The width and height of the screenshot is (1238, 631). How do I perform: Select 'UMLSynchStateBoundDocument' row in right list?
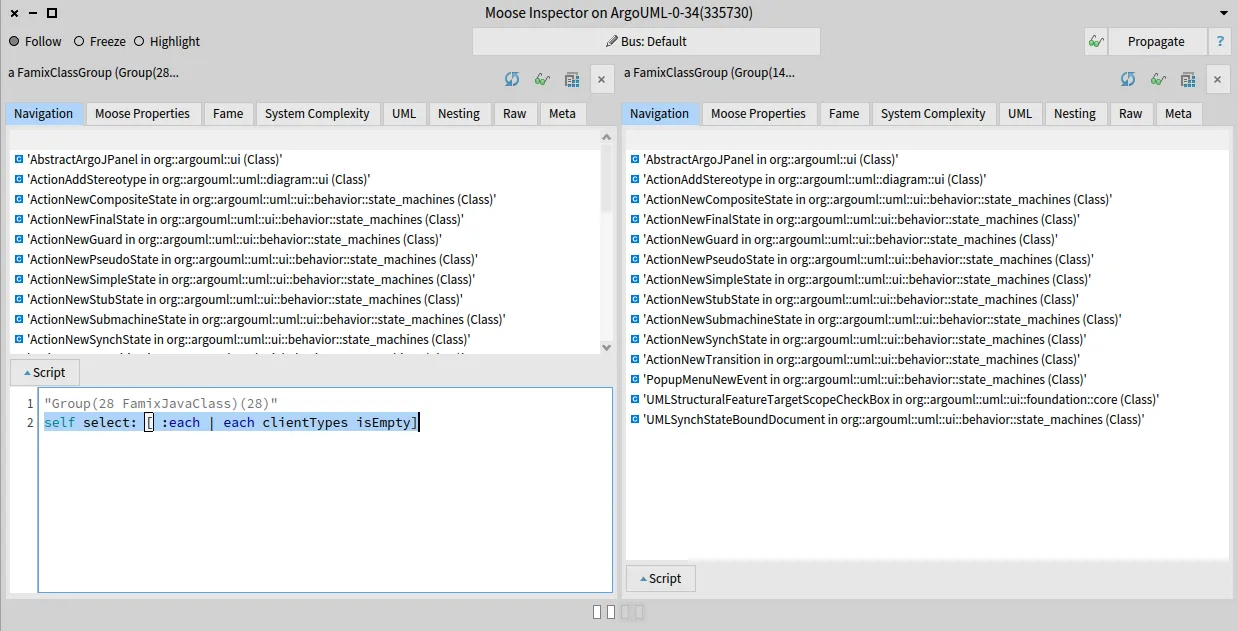tap(926, 419)
